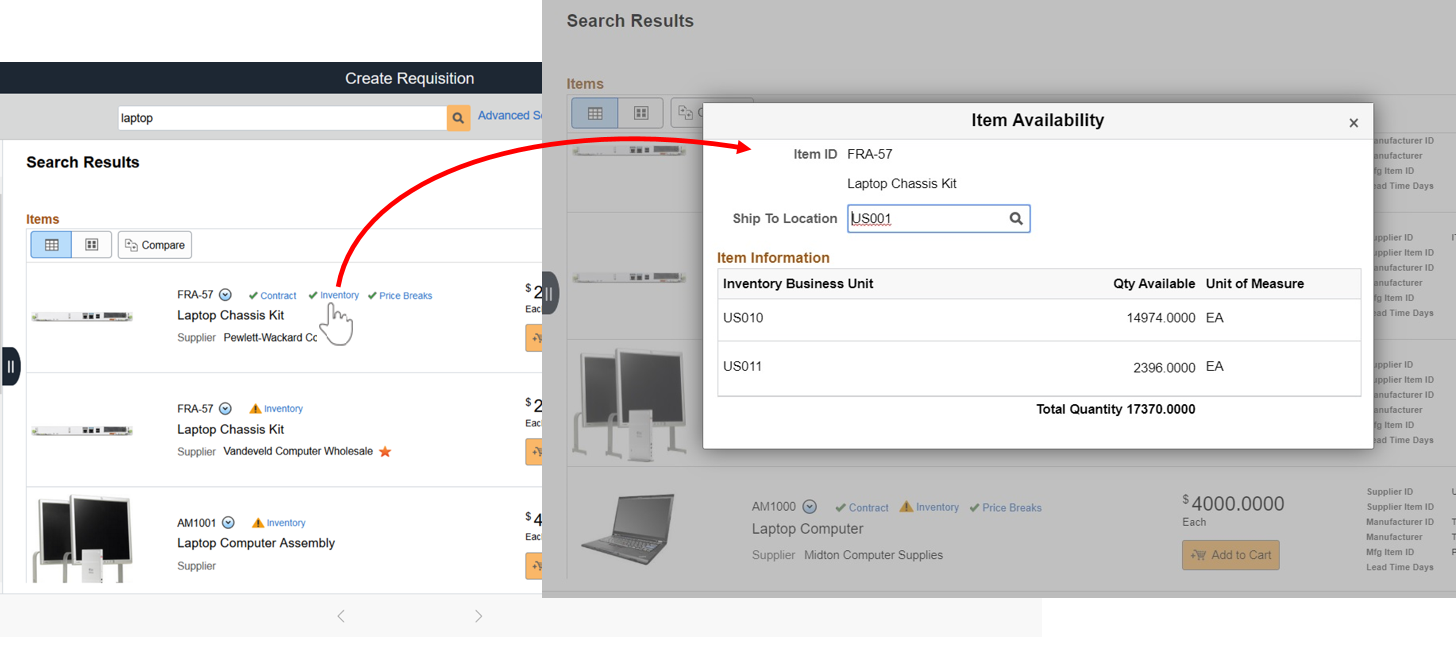Viewport: 1456px width, 646px height.
Task: Open the dropdown next to AM1001
Action: click(228, 523)
